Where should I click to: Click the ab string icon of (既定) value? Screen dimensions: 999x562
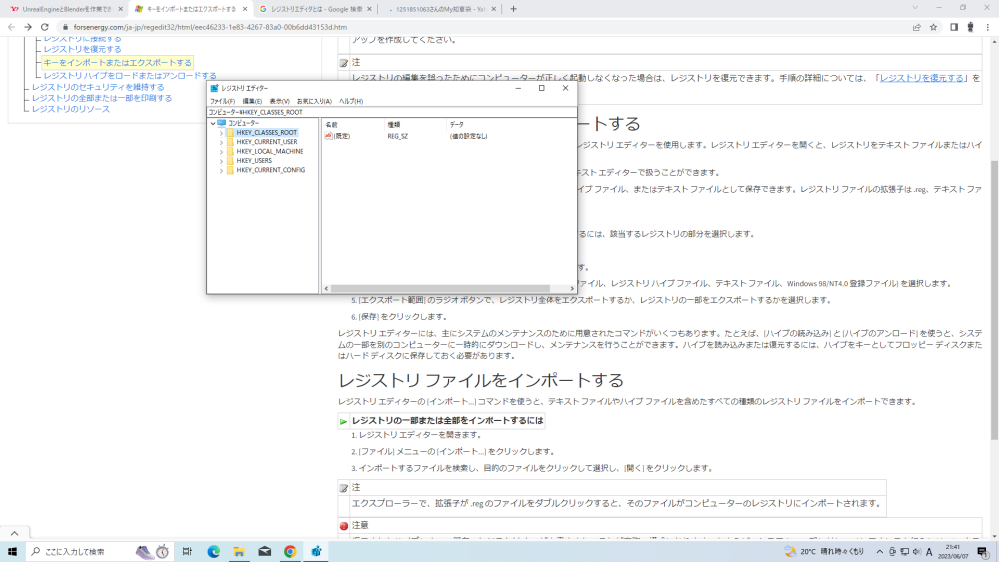click(328, 136)
